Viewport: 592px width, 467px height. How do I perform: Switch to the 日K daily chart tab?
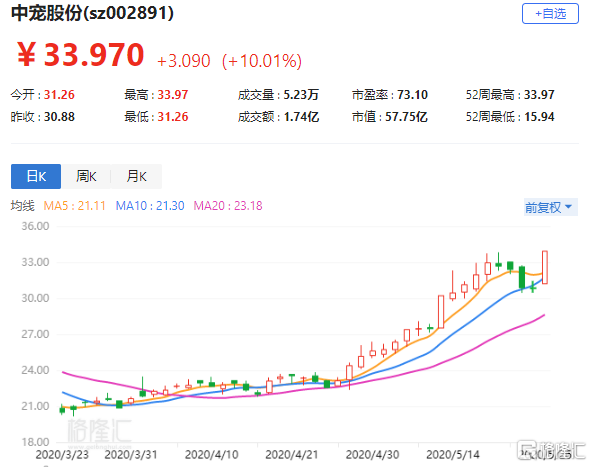tap(36, 176)
